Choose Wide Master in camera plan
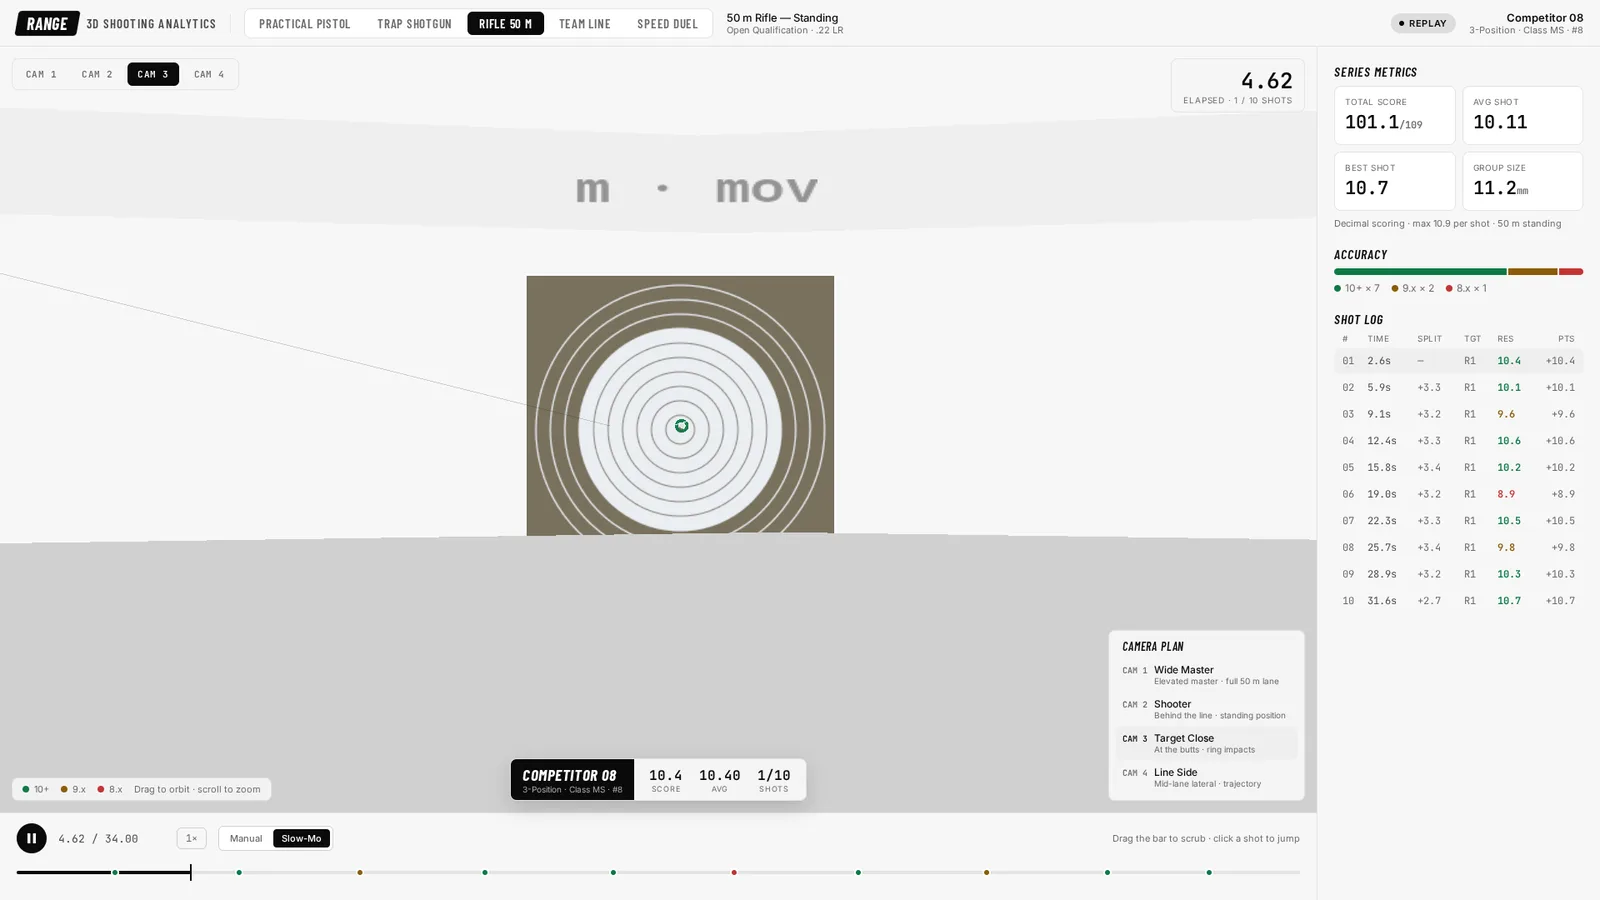The image size is (1600, 900). [x=1206, y=675]
